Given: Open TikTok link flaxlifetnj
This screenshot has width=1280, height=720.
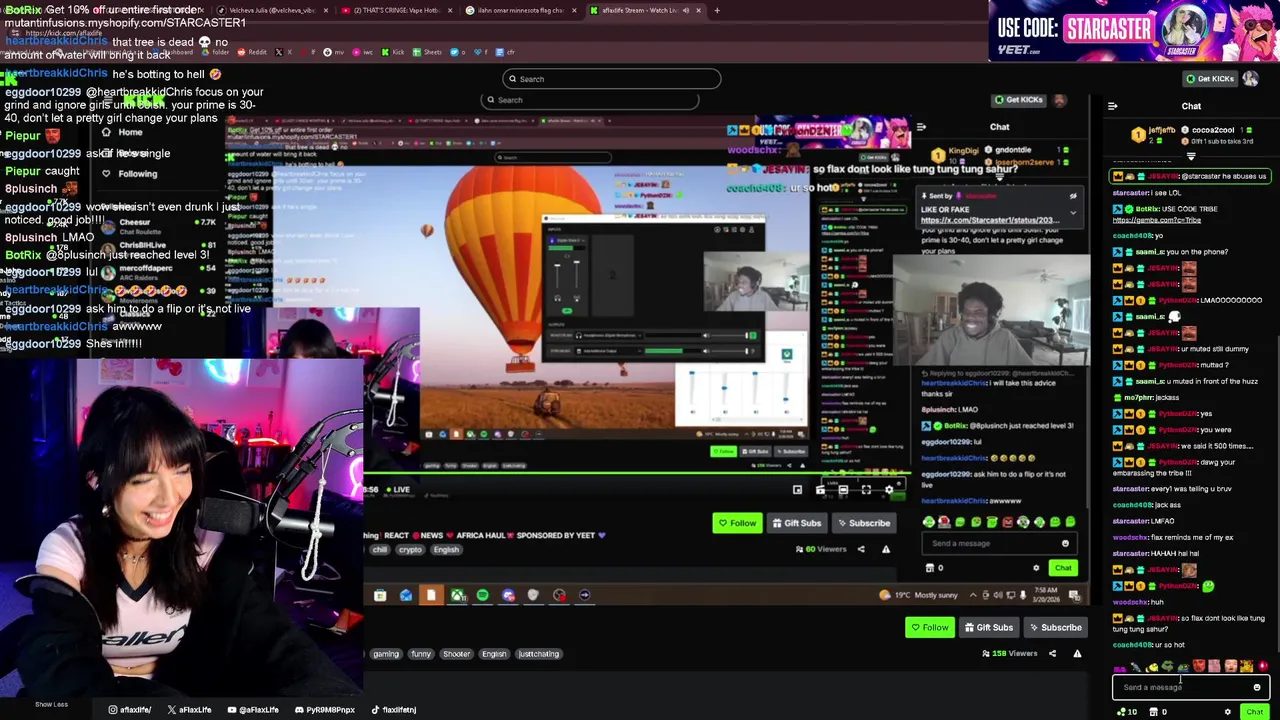Looking at the screenshot, I should coord(393,710).
